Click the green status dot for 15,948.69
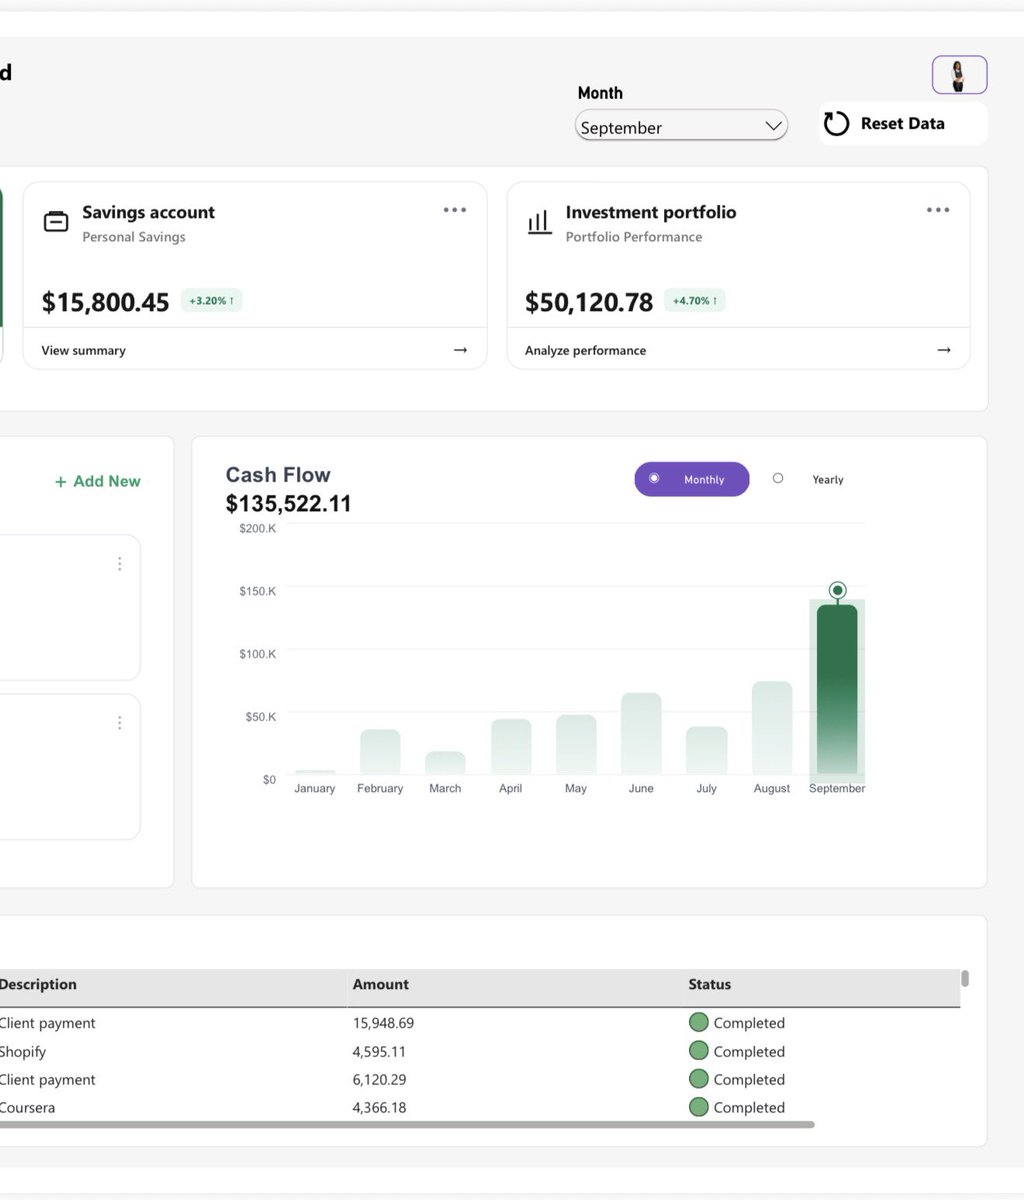 pos(699,1022)
